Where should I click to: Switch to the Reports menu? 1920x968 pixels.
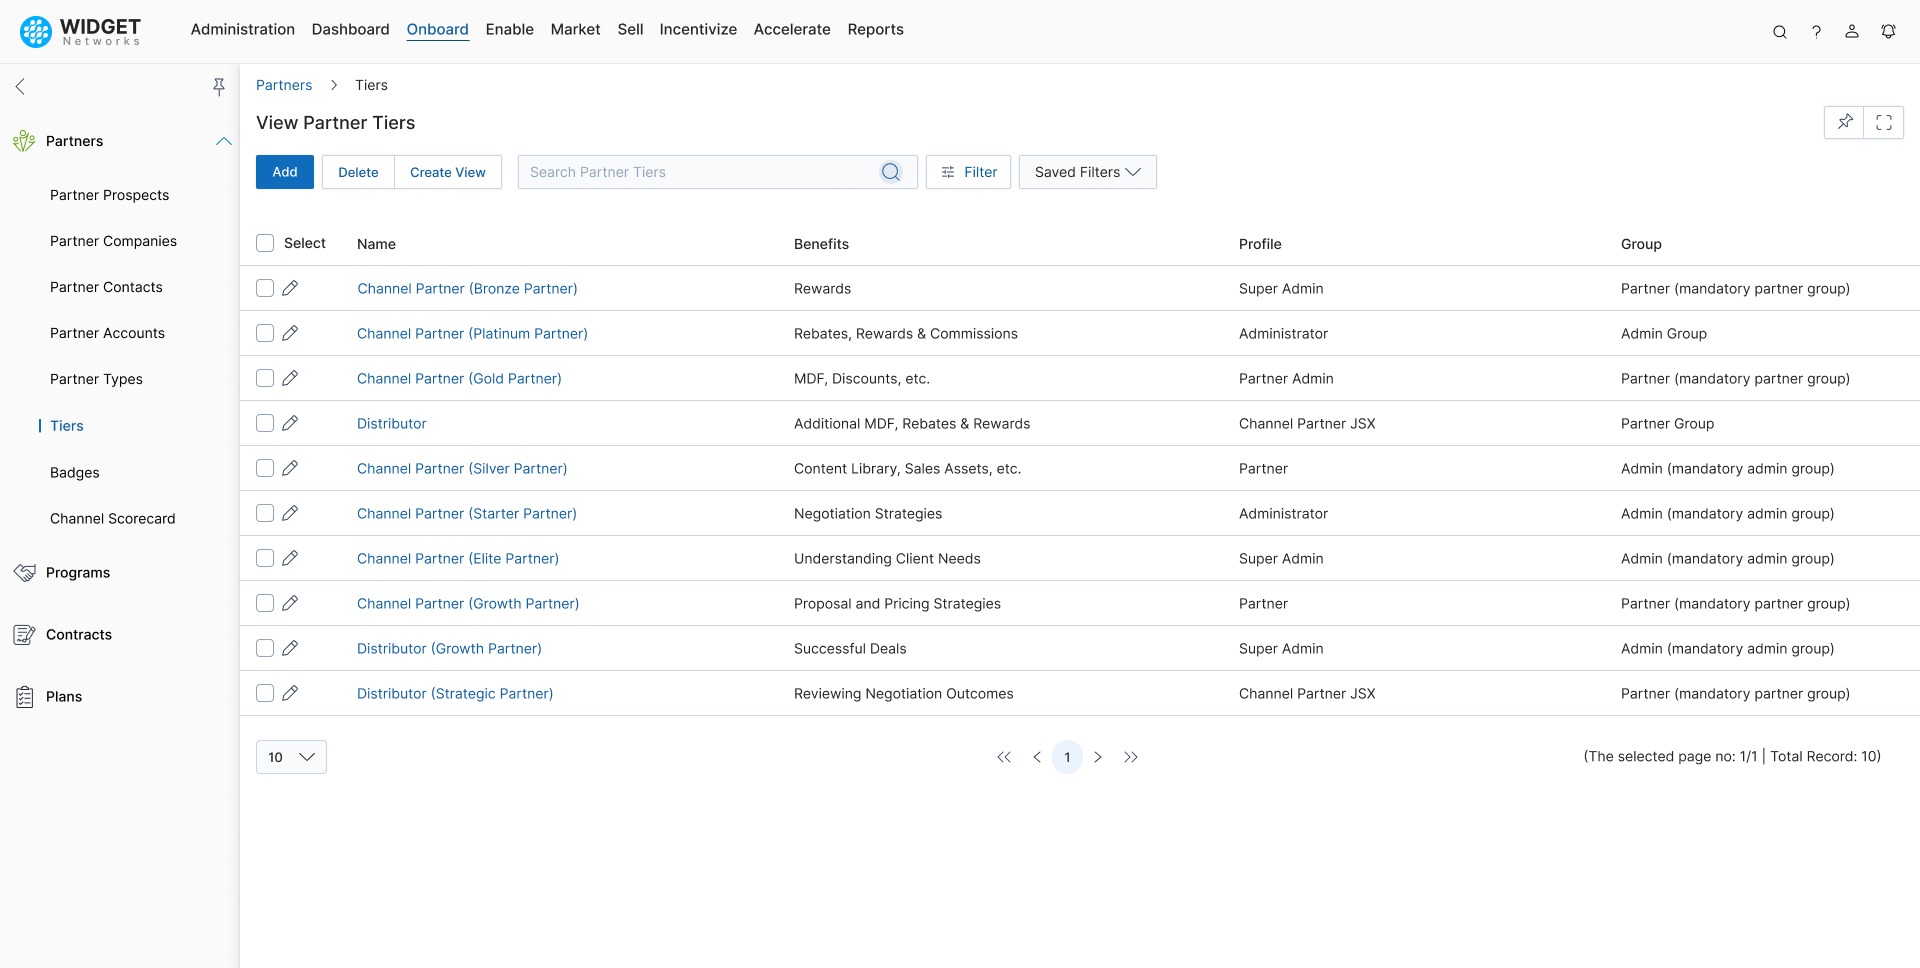875,29
